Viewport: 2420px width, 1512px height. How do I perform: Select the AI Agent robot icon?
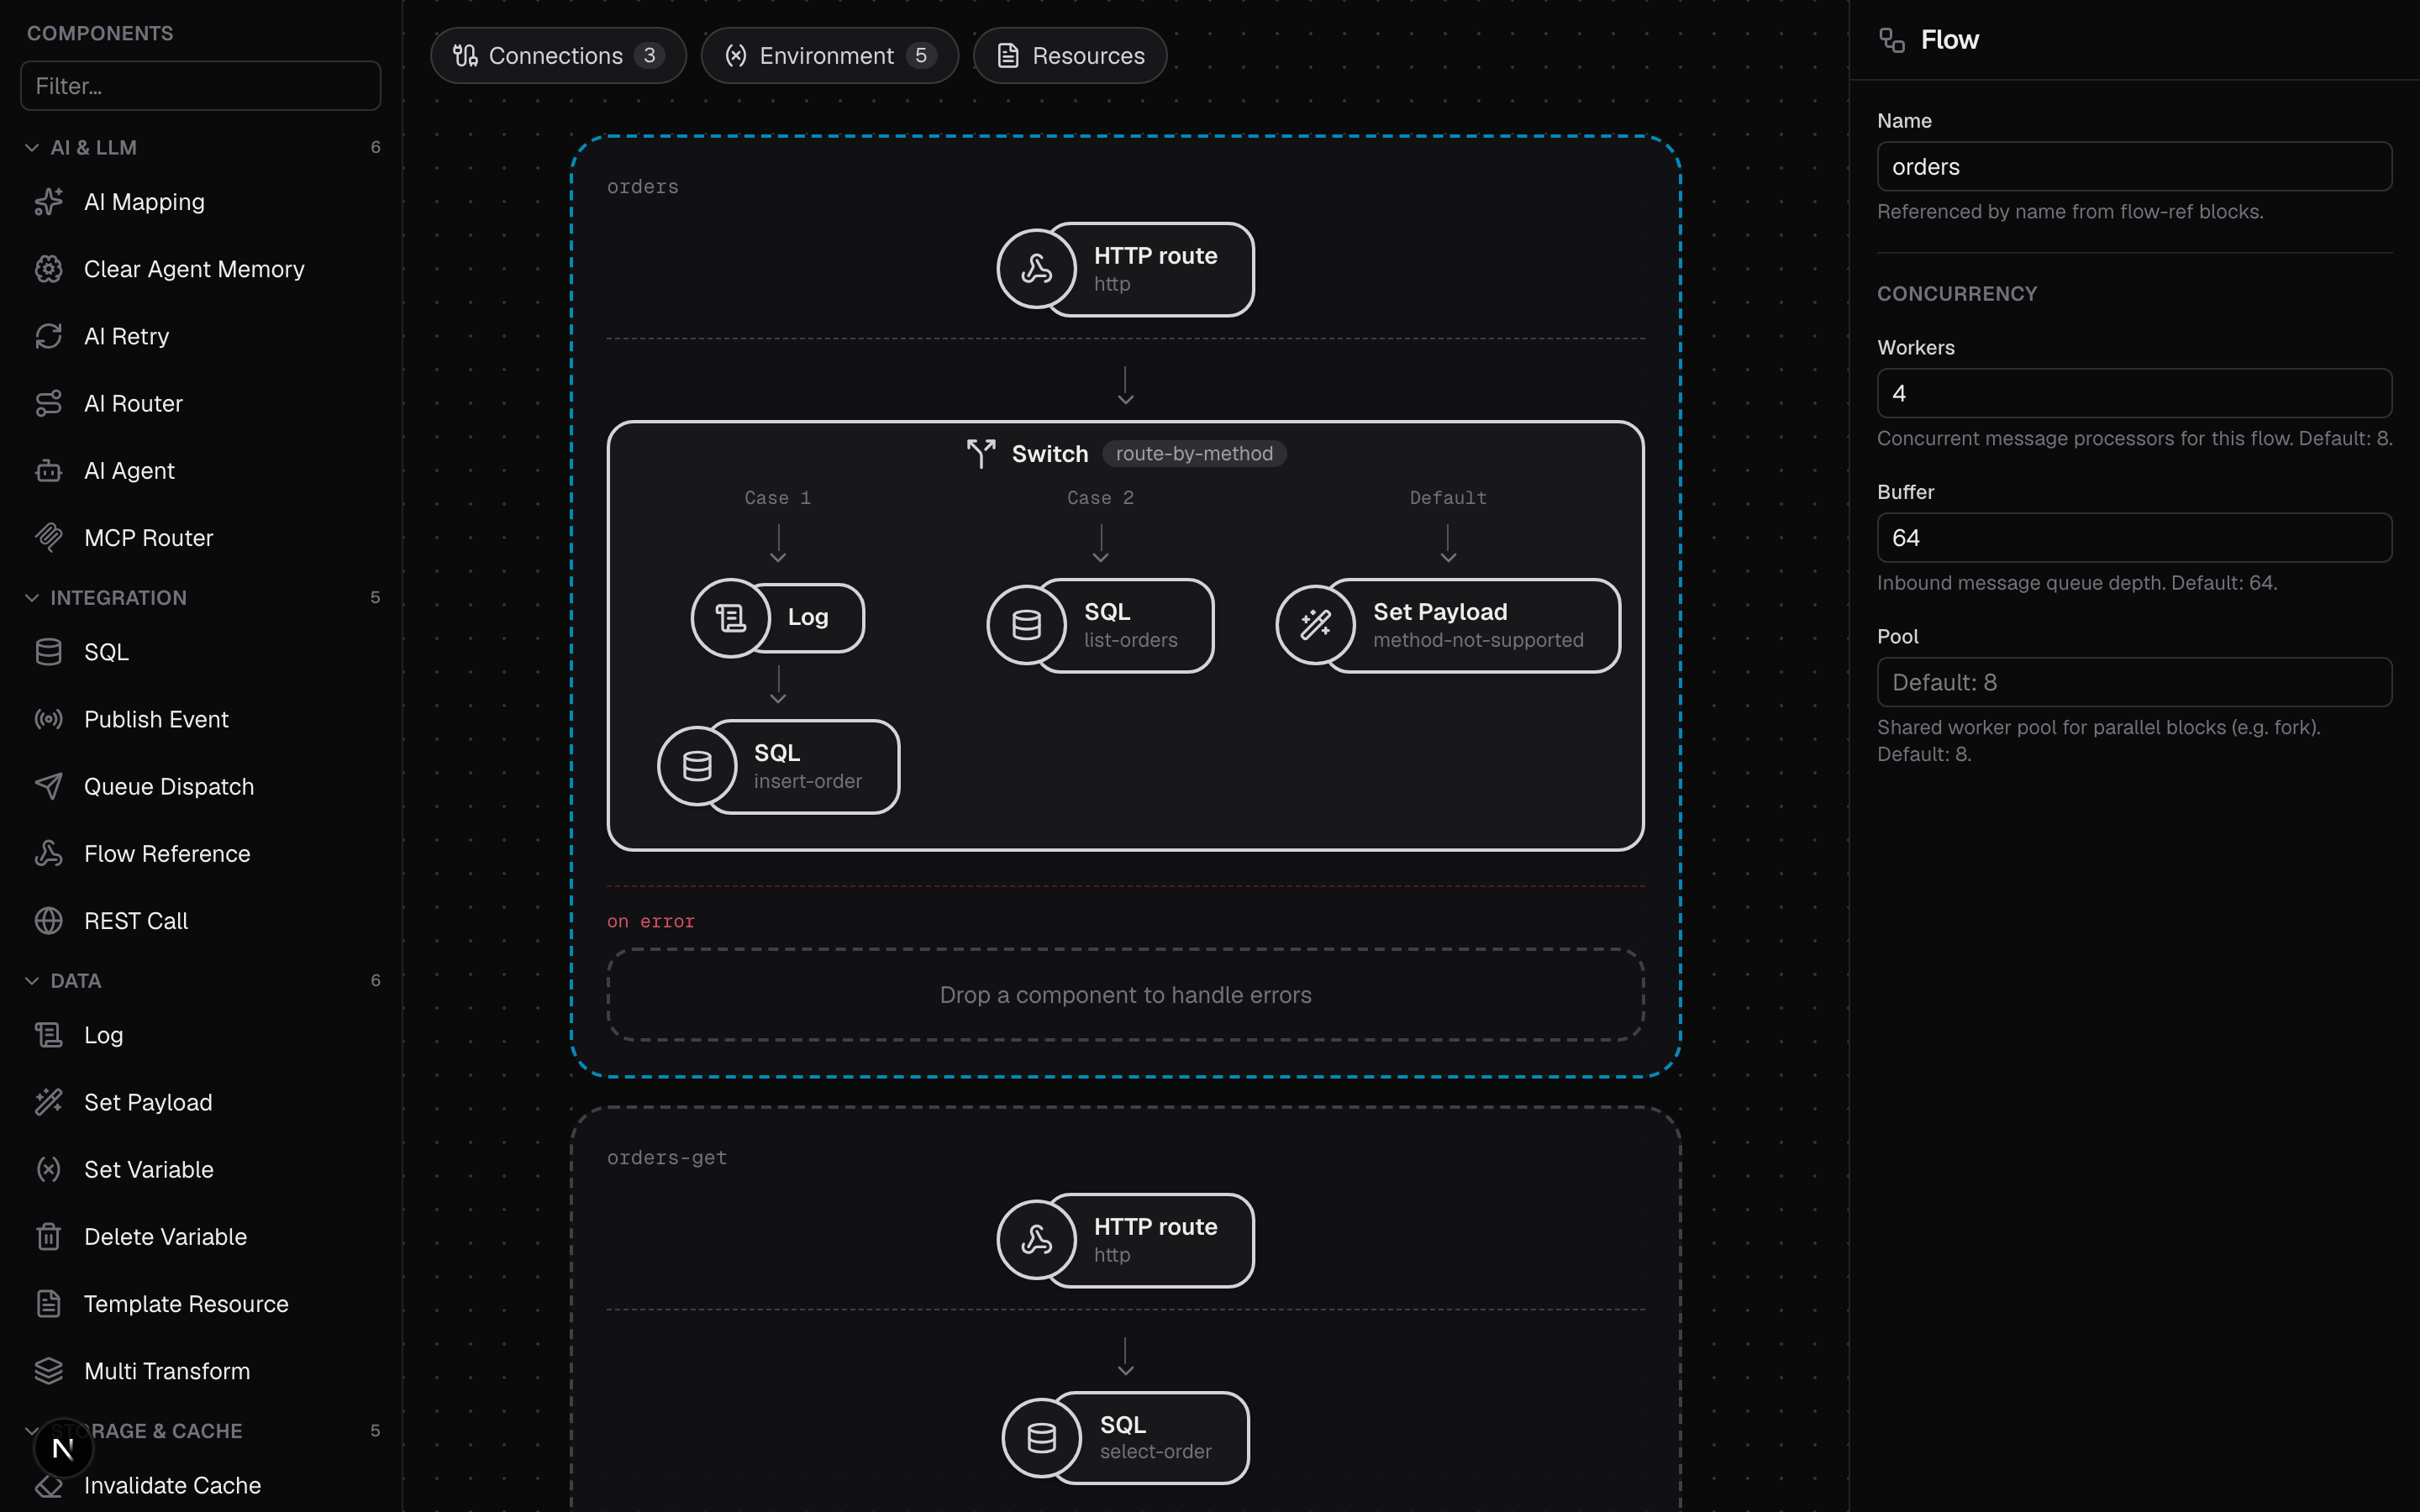coord(48,470)
